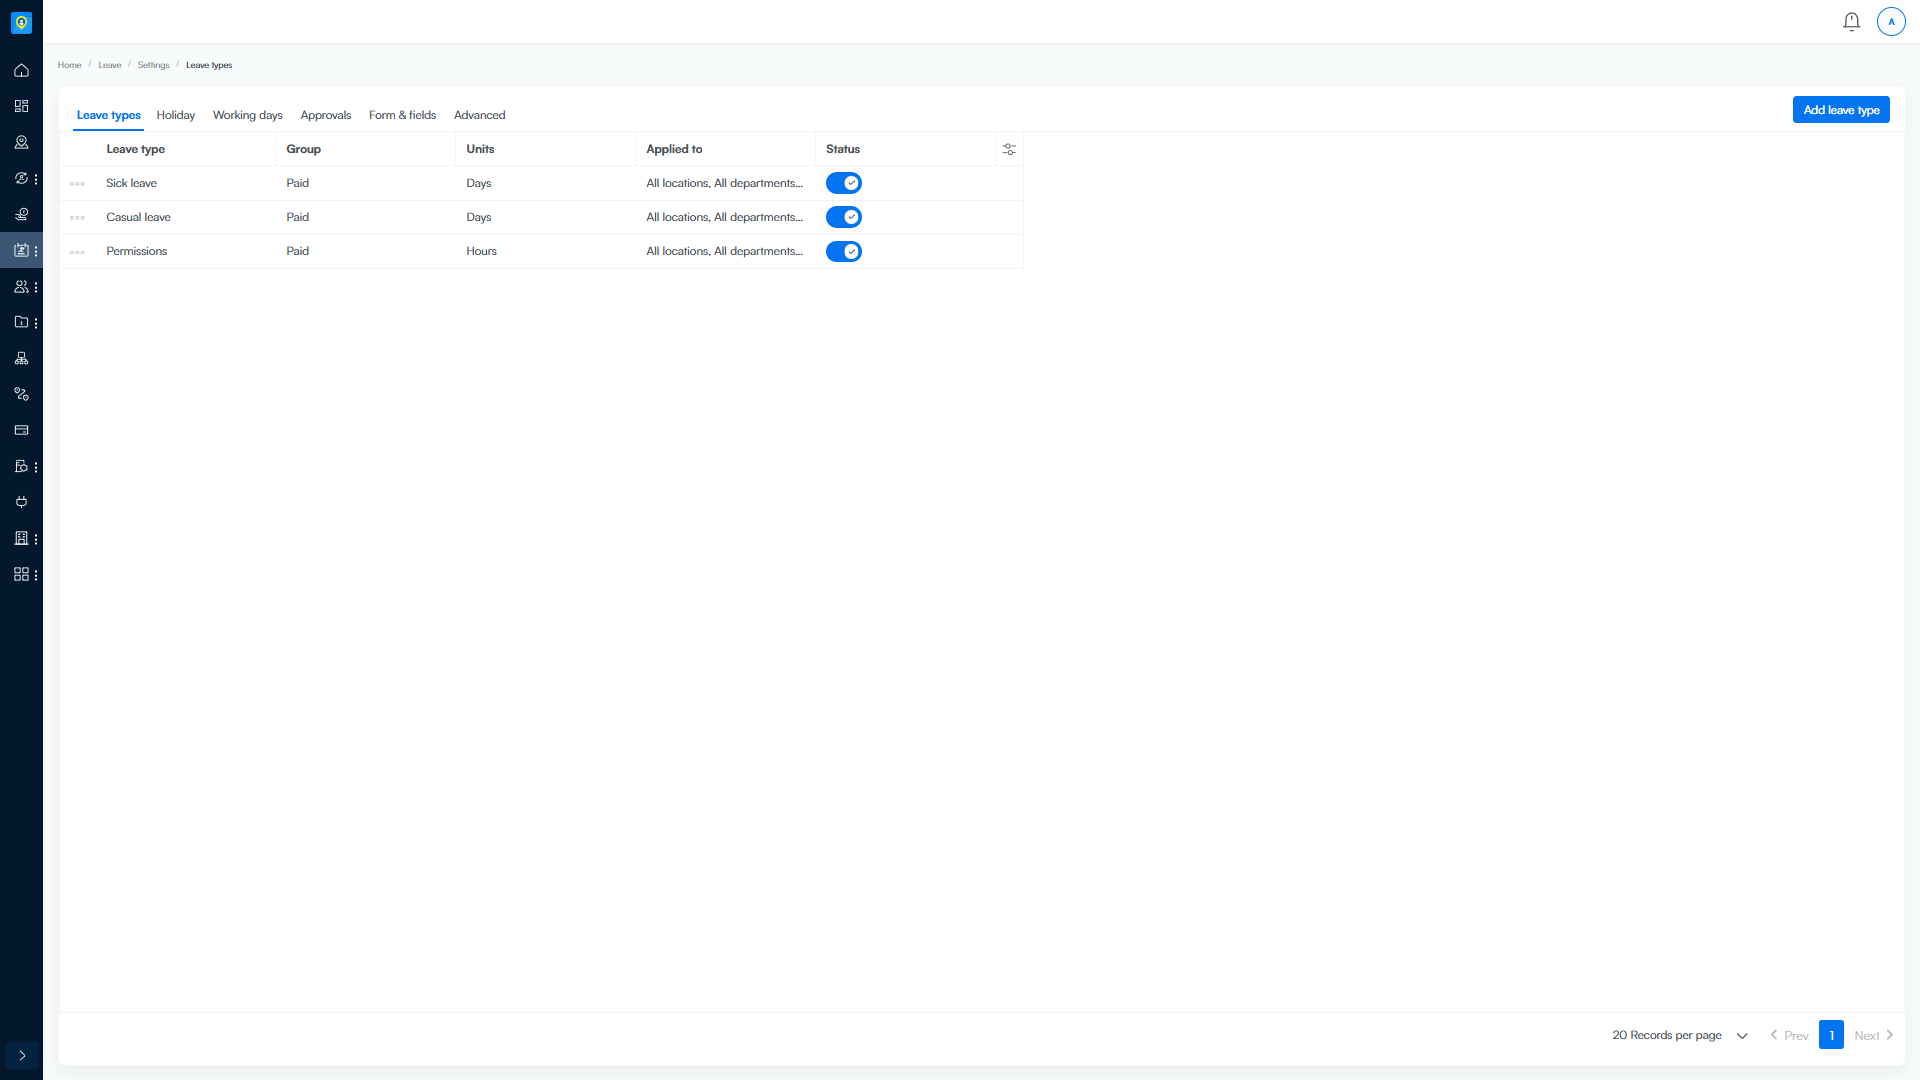Open the Working days tab

click(x=247, y=115)
